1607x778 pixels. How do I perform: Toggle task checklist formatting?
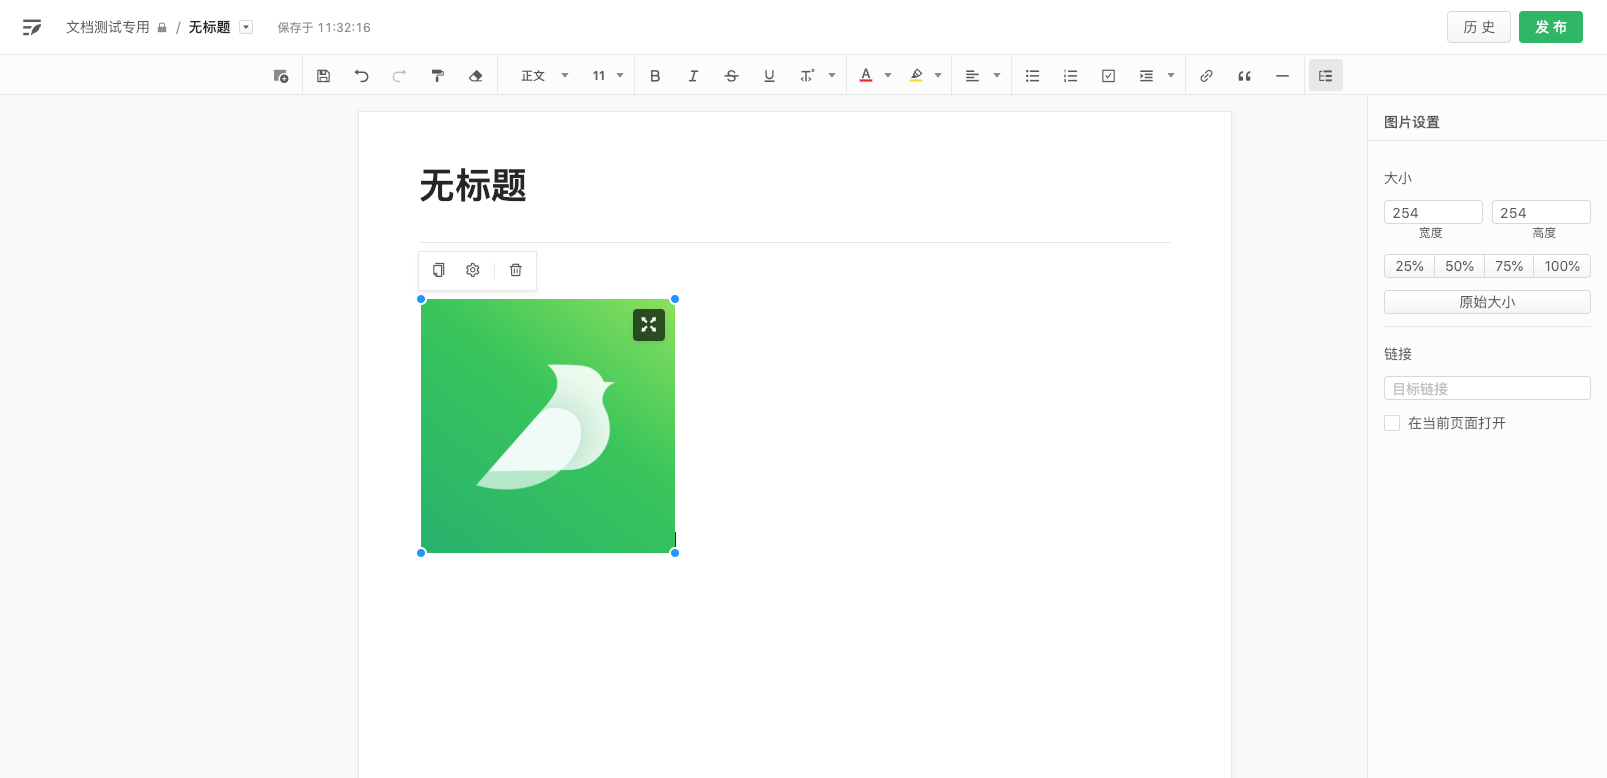pyautogui.click(x=1108, y=76)
